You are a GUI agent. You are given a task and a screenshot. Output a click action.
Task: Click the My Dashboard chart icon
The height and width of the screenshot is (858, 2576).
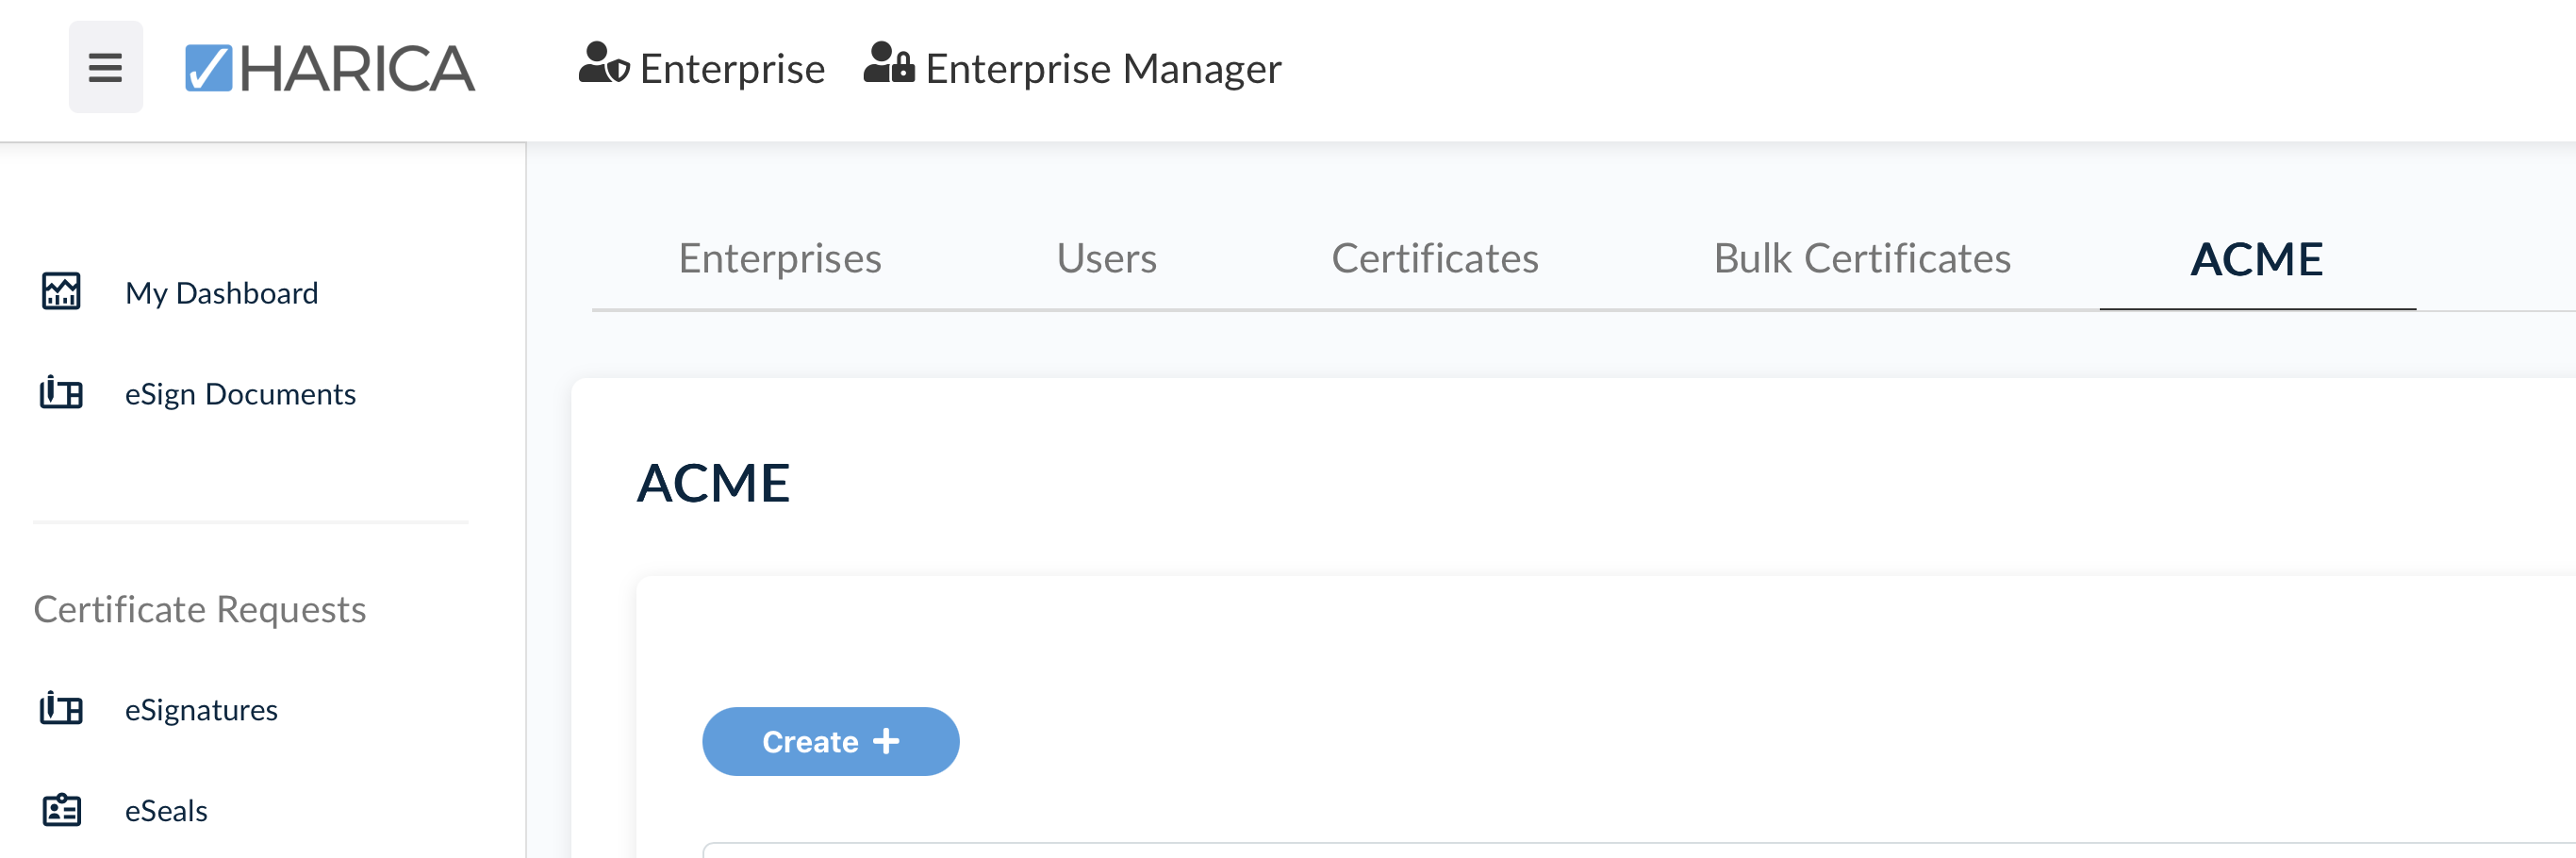(61, 292)
